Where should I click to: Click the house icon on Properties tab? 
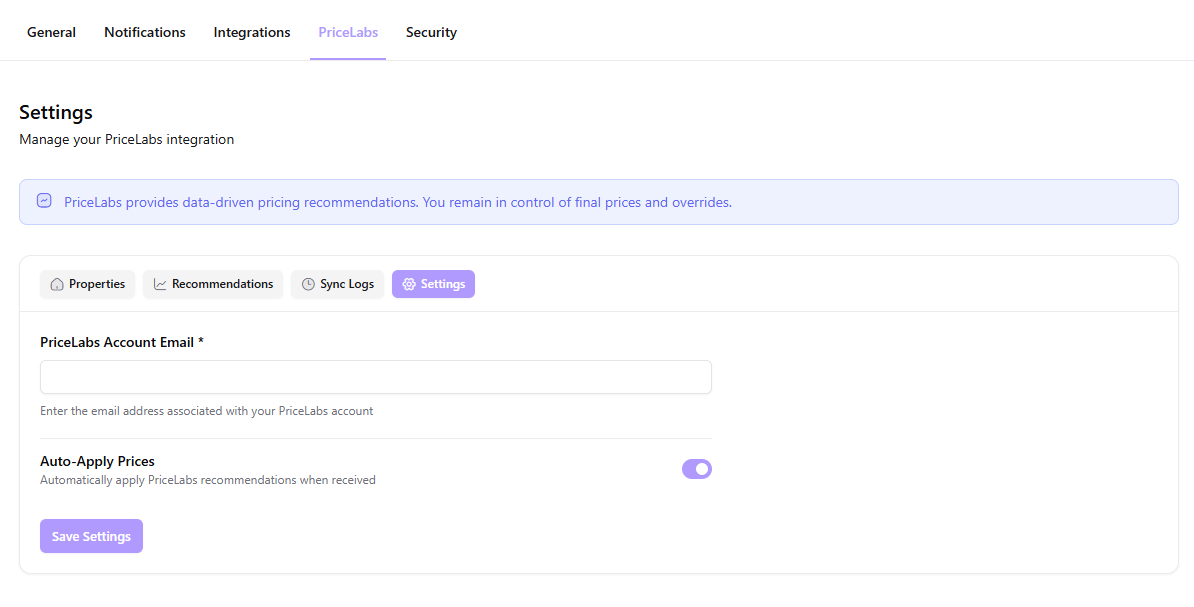point(57,284)
